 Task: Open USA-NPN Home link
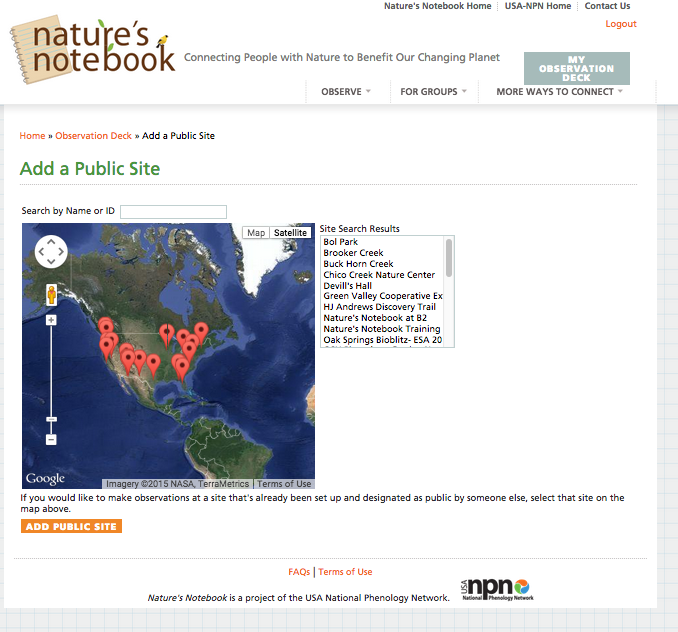coord(537,6)
